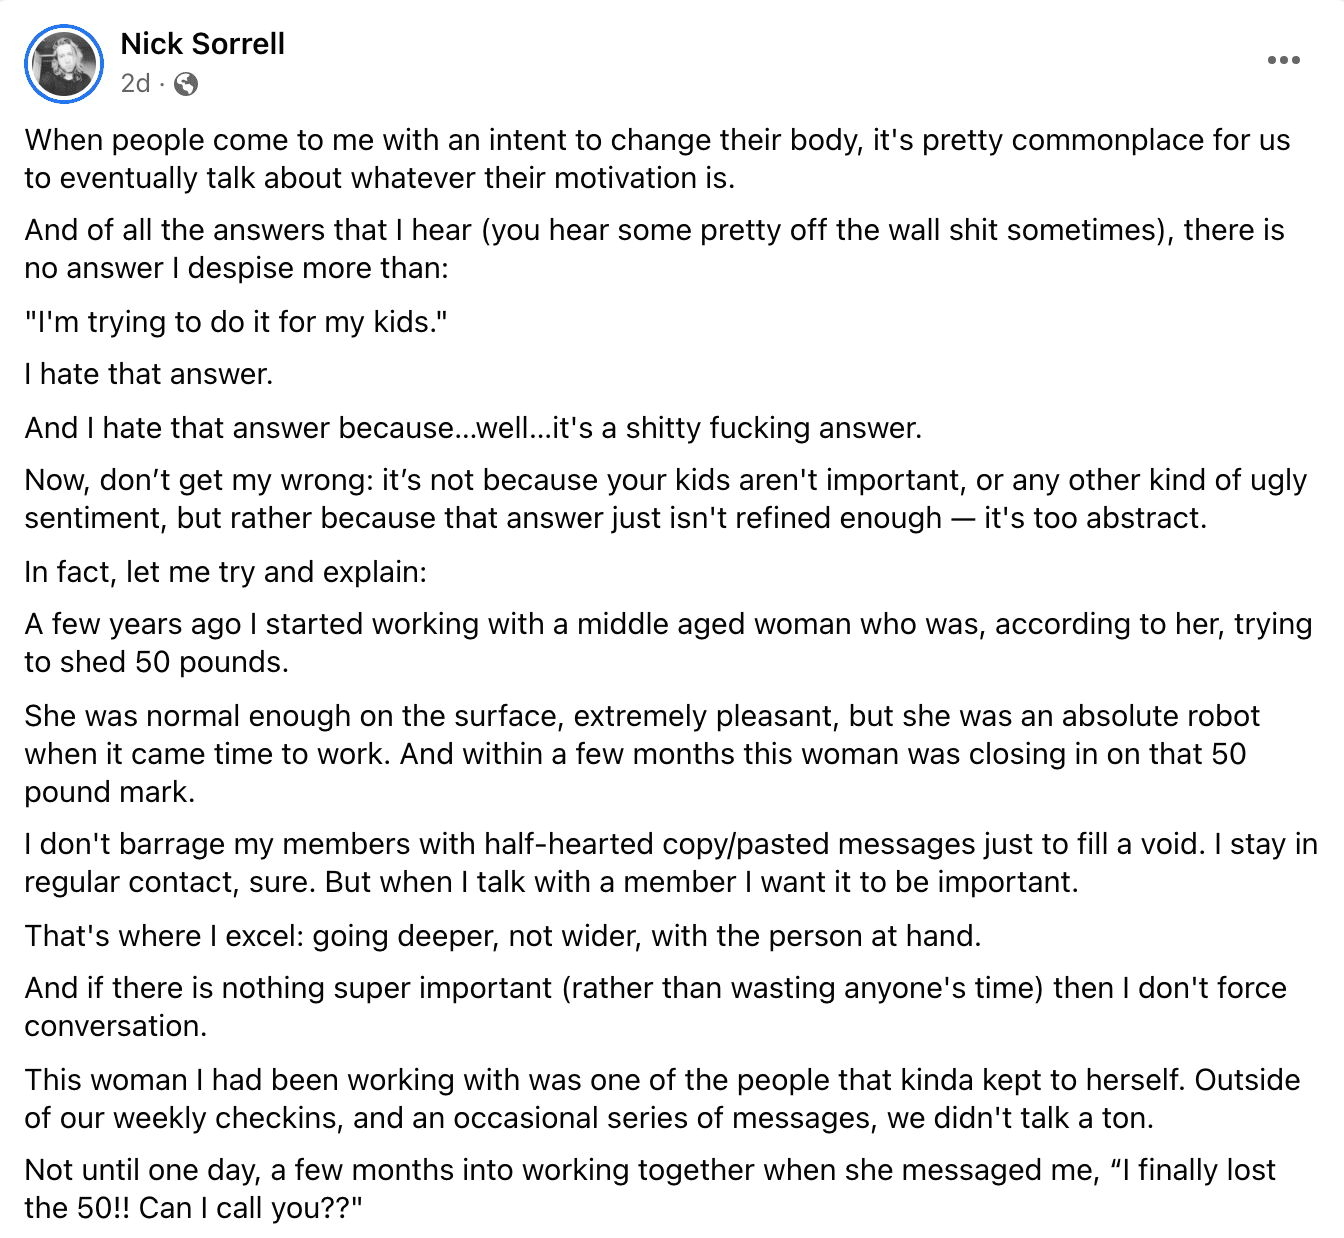
Task: Click the paragraph about copy/pasted messages
Action: (671, 862)
